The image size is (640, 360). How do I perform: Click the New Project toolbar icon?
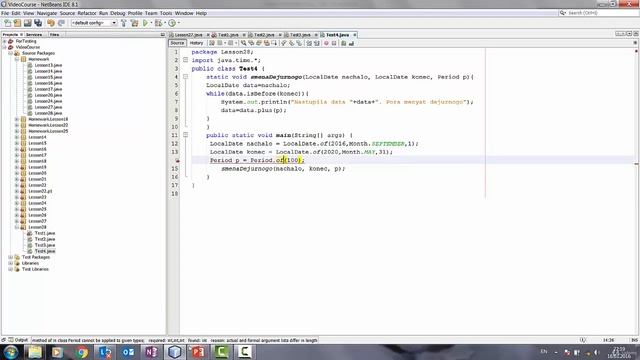click(17, 23)
